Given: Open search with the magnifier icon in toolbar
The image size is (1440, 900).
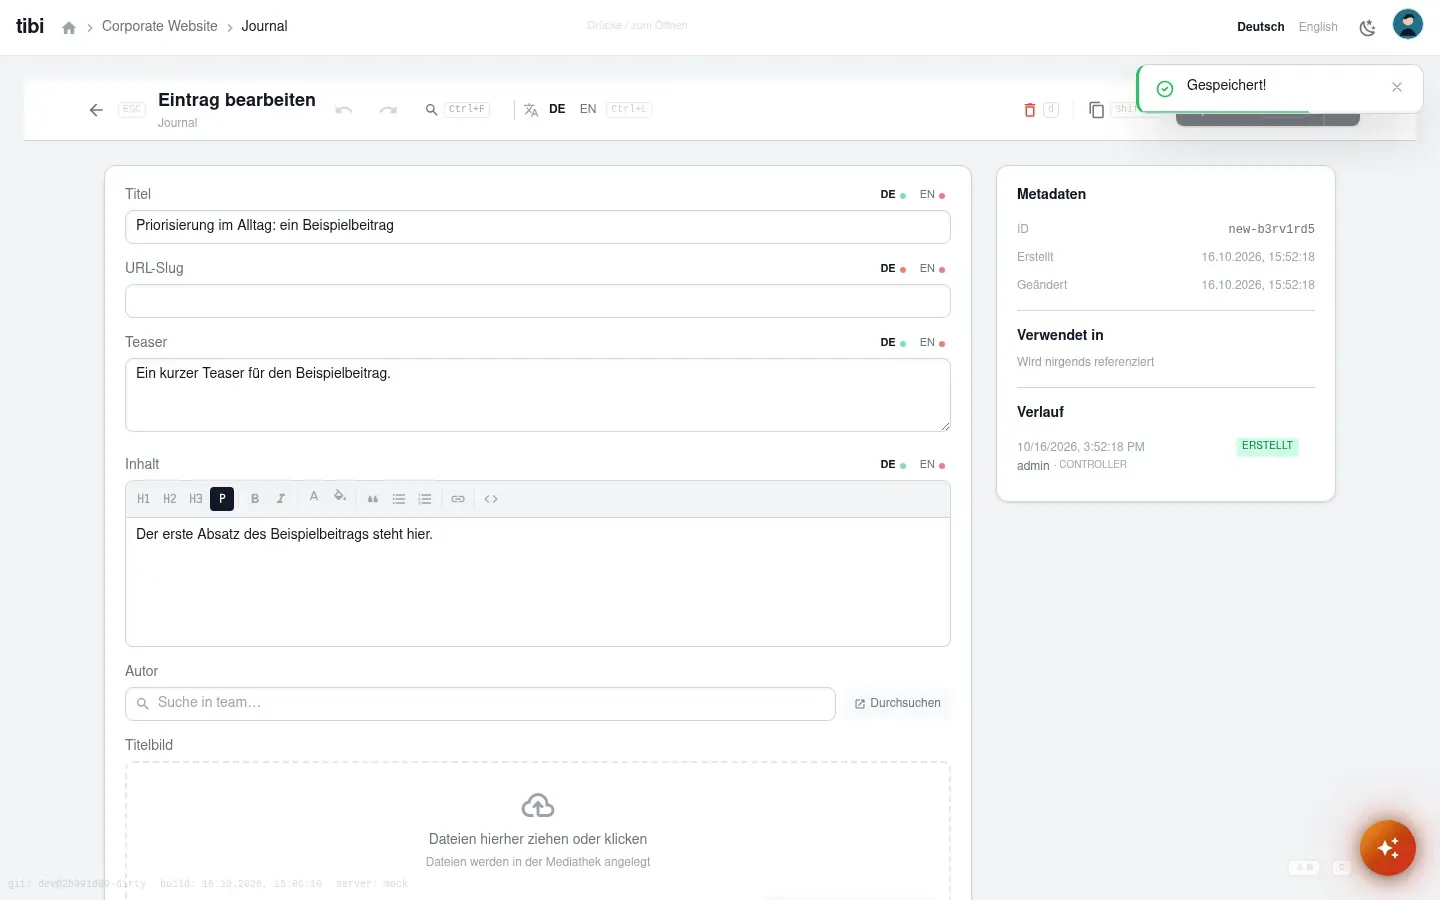Looking at the screenshot, I should (431, 110).
